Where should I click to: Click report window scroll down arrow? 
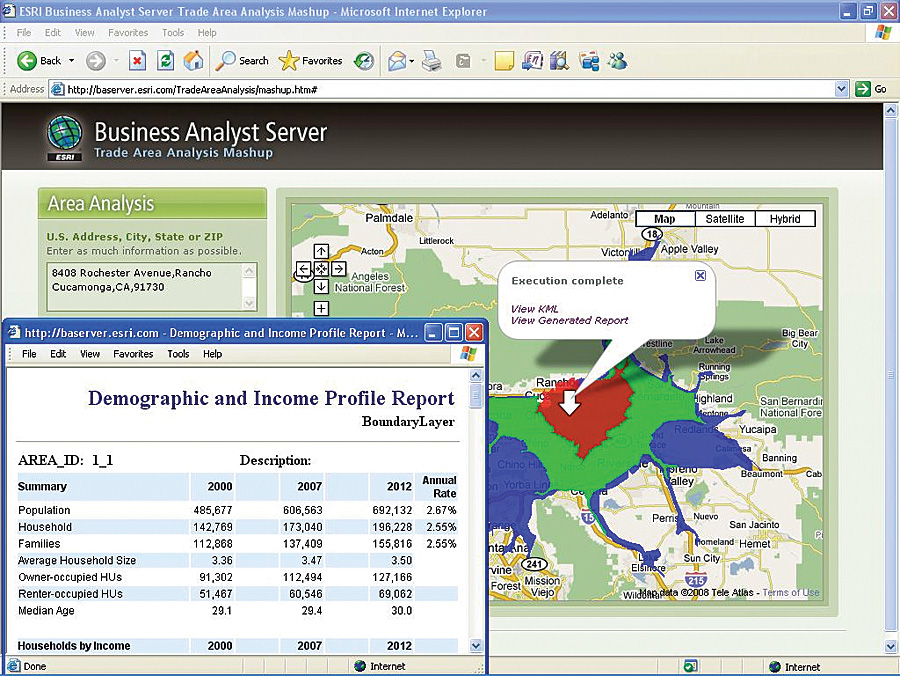tap(476, 646)
